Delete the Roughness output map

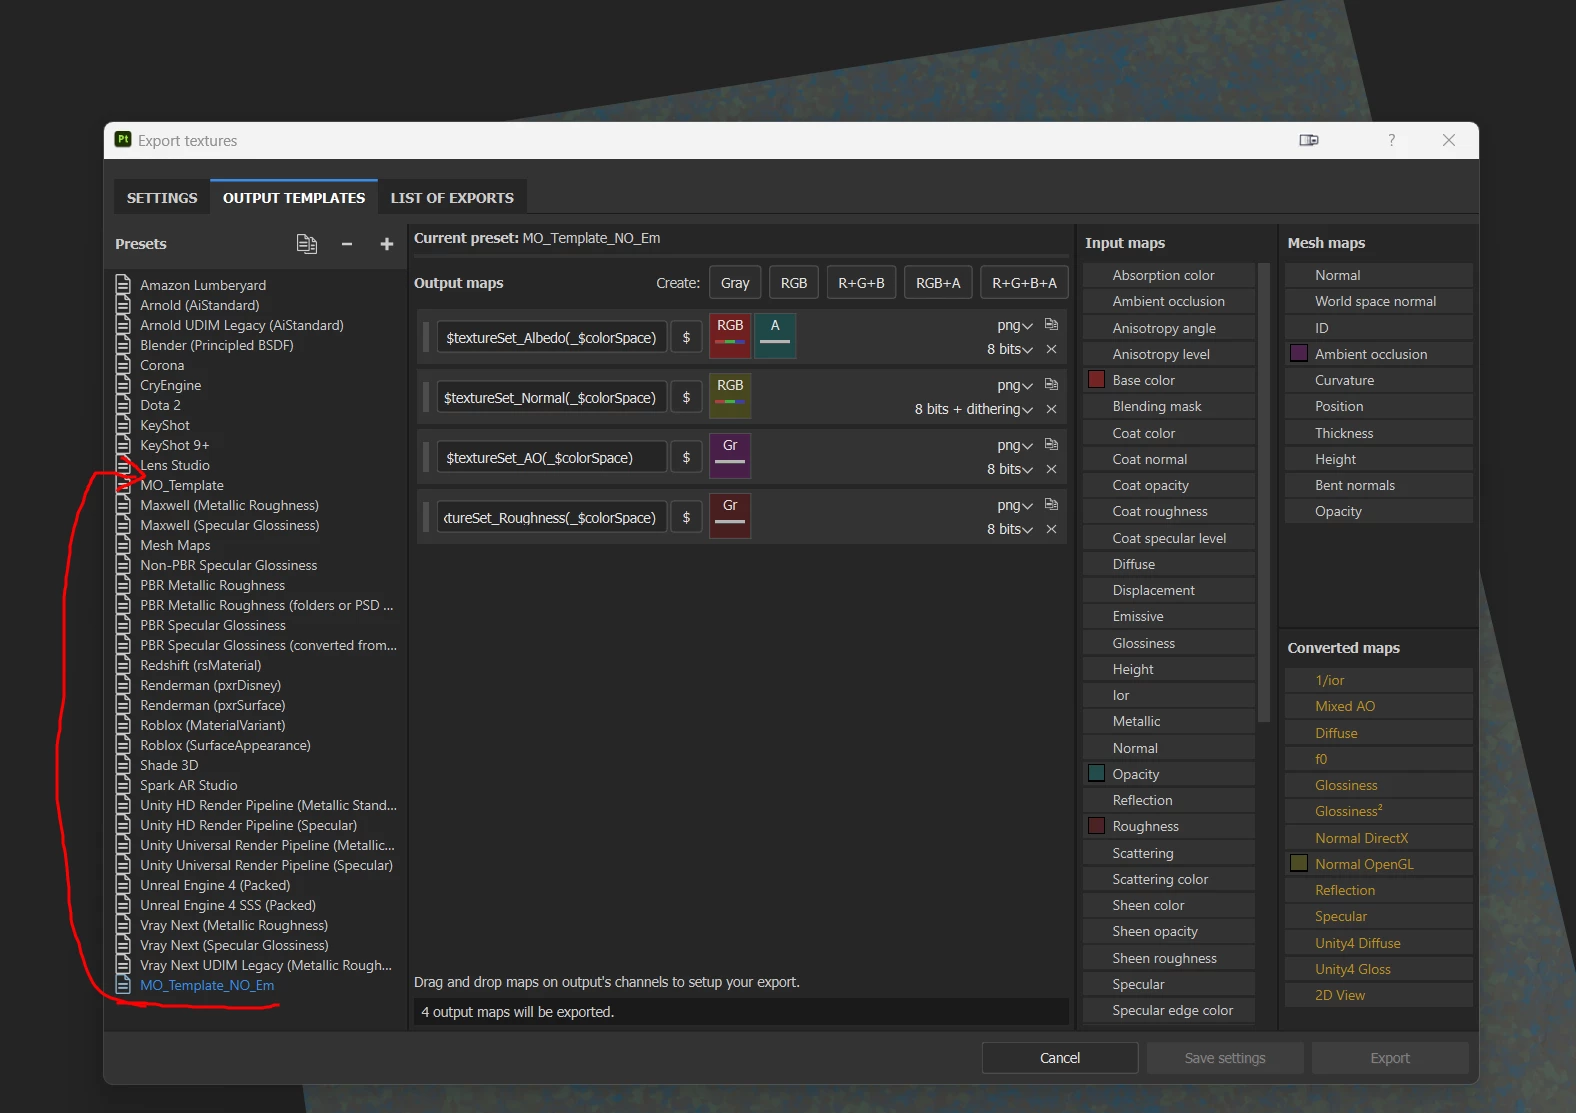click(x=1051, y=529)
